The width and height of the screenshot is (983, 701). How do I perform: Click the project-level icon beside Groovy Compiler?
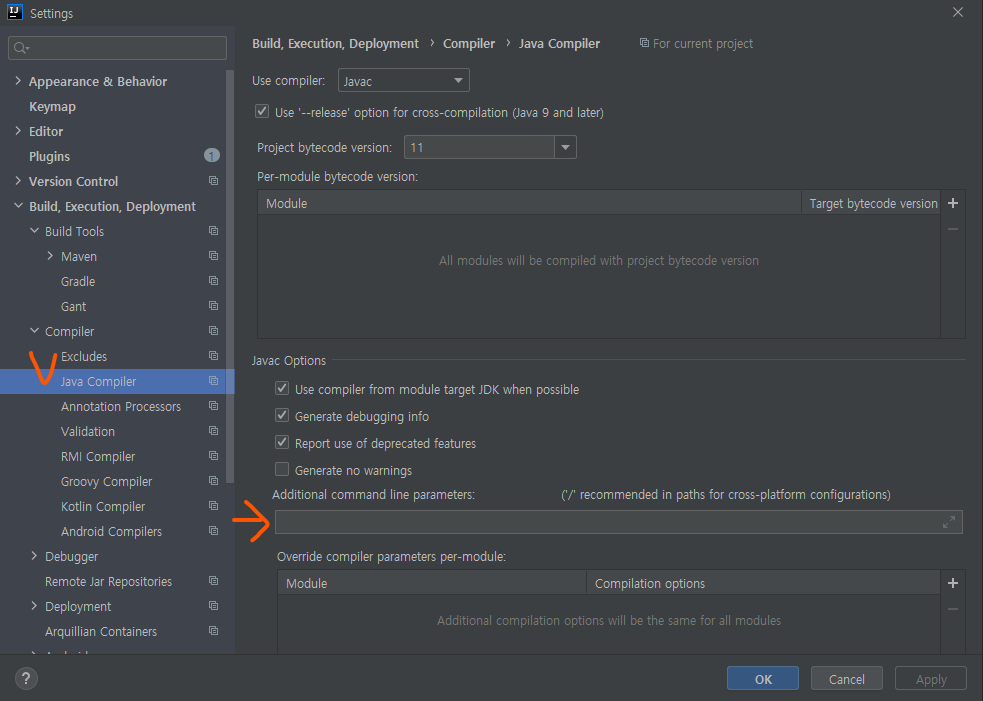click(213, 481)
